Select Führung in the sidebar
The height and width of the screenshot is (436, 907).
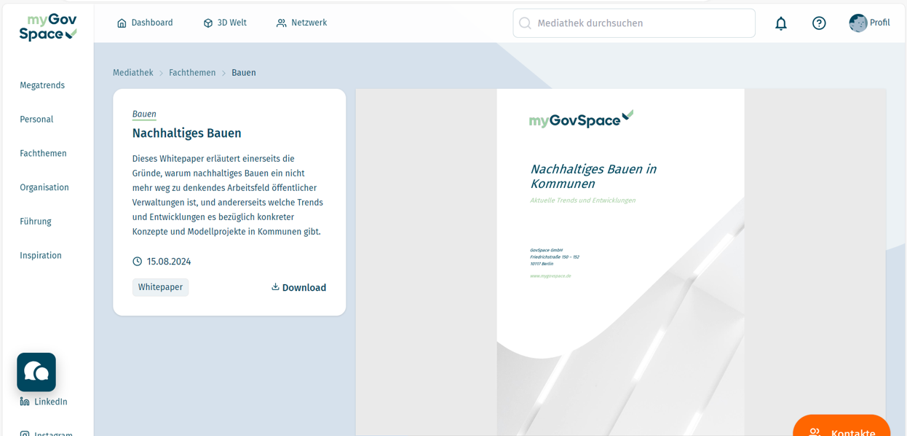(x=35, y=221)
